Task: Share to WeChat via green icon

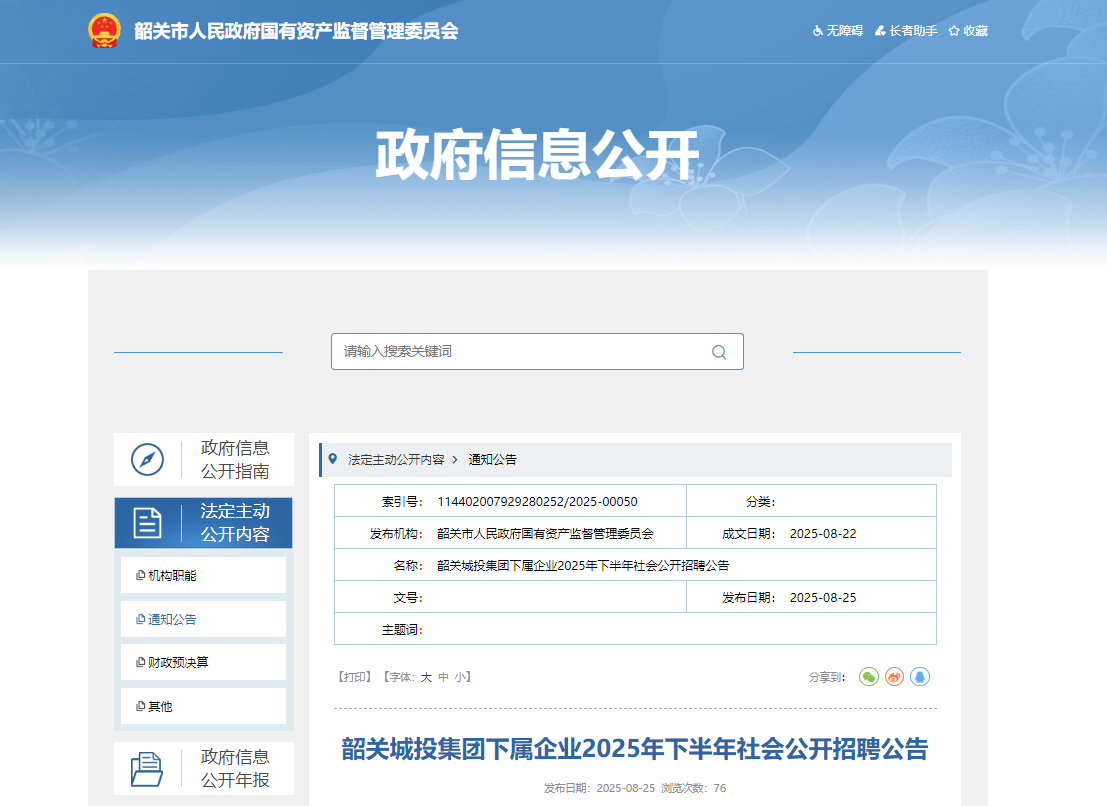Action: click(869, 677)
